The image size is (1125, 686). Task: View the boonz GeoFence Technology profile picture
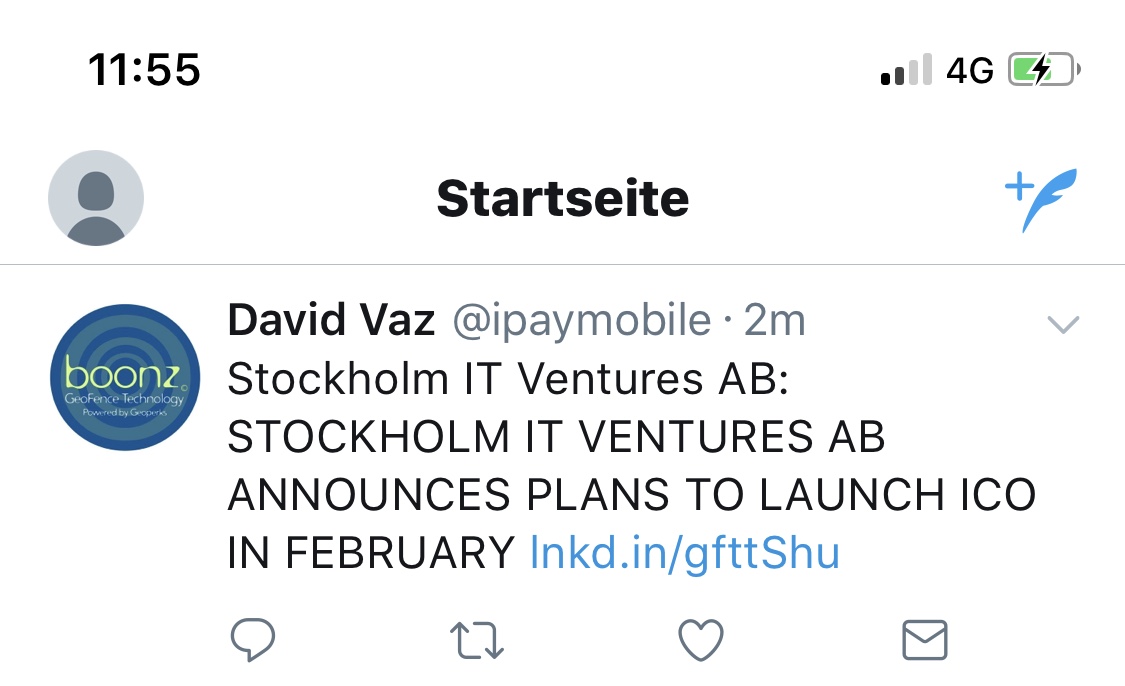click(x=124, y=383)
